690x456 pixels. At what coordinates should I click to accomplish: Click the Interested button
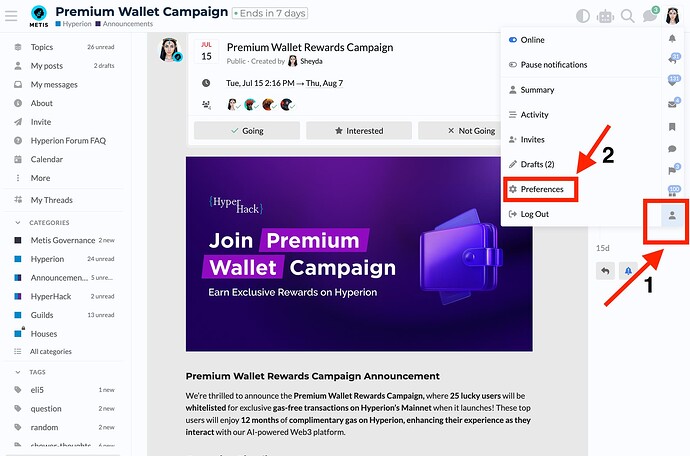[x=359, y=131]
